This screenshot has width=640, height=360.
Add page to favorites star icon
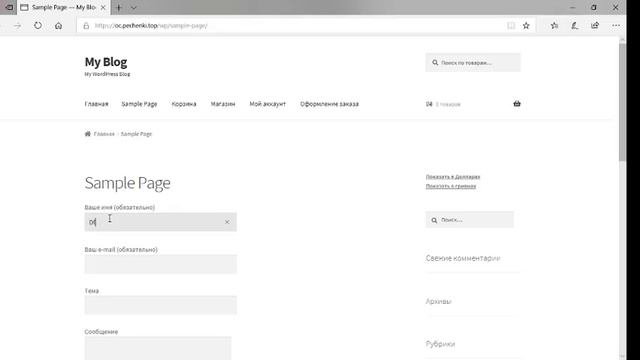(526, 26)
